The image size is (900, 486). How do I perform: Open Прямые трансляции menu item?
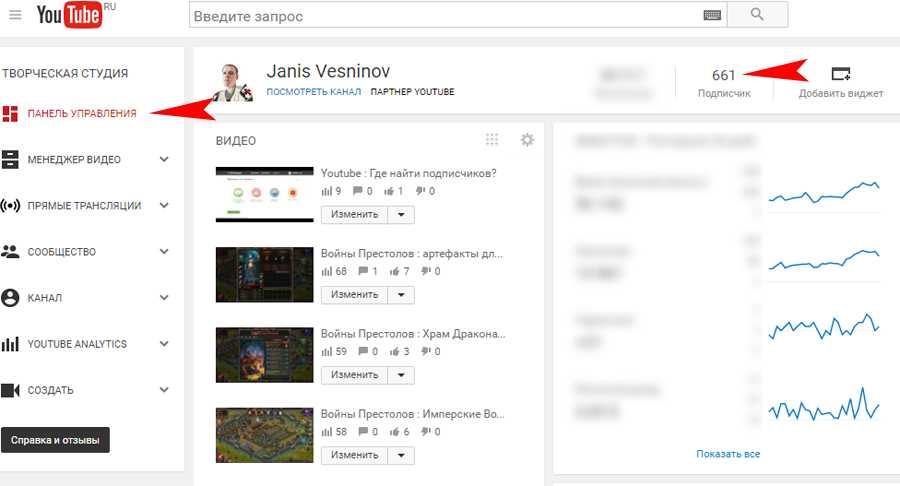[84, 205]
